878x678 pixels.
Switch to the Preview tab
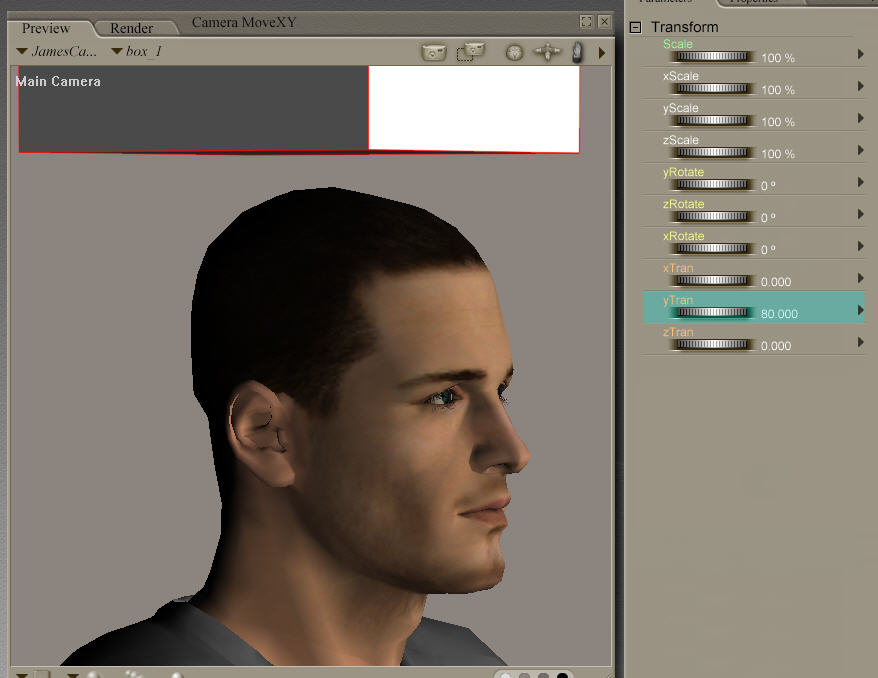coord(46,28)
